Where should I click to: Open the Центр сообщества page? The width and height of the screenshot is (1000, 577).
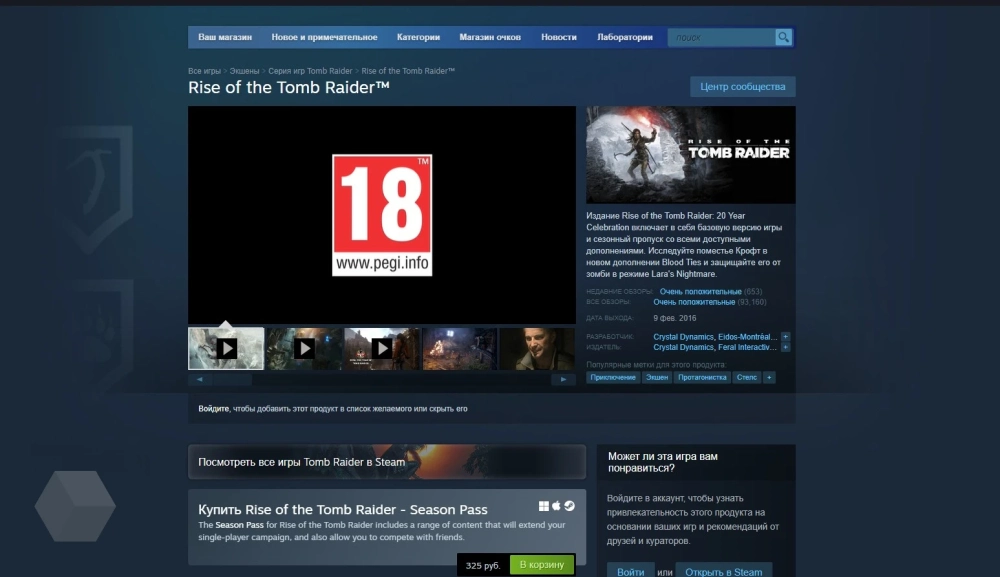(x=742, y=87)
